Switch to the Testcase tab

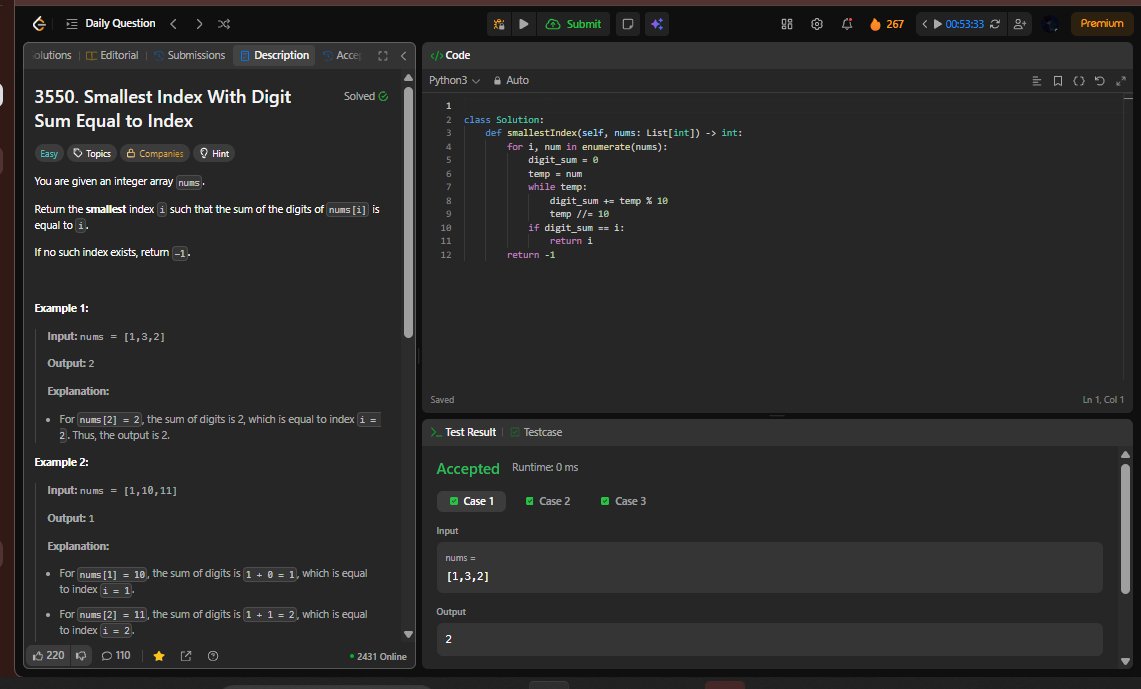pyautogui.click(x=536, y=432)
